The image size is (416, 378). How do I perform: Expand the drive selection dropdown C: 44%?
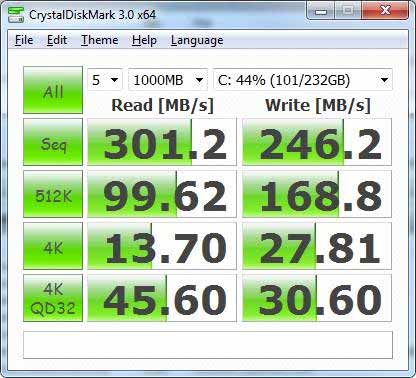303,80
